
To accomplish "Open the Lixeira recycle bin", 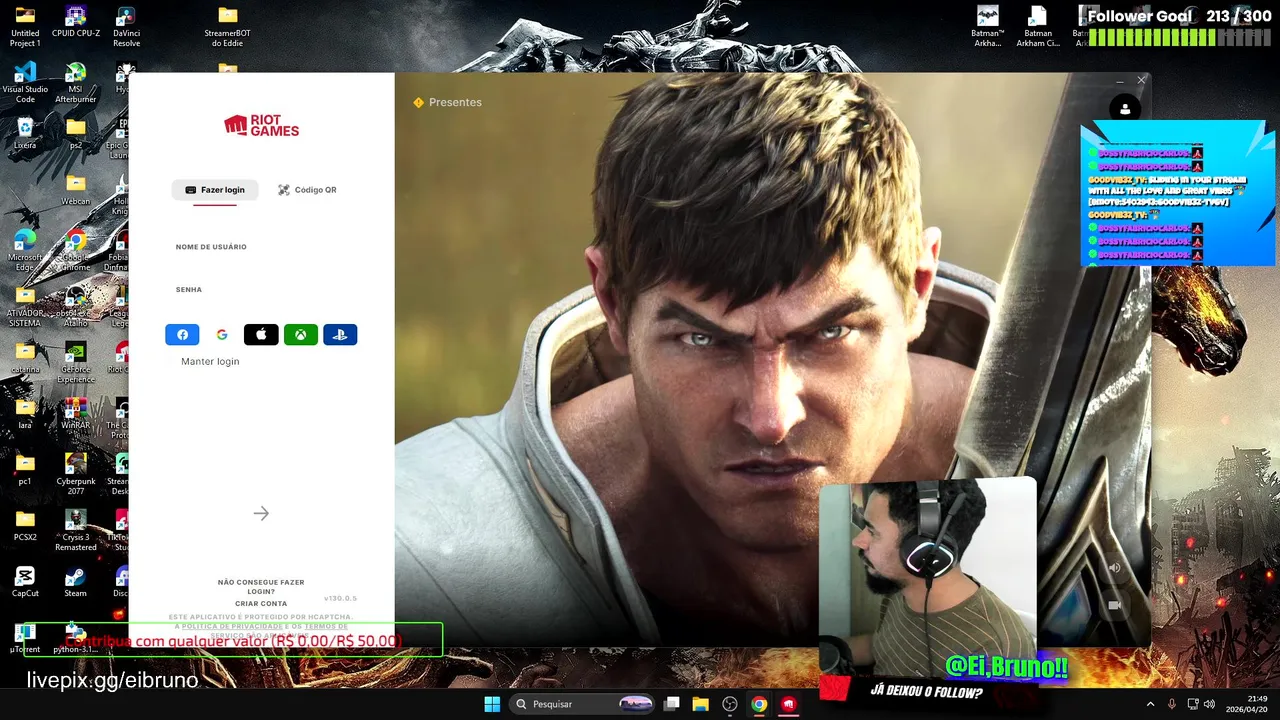I will 25,134.
